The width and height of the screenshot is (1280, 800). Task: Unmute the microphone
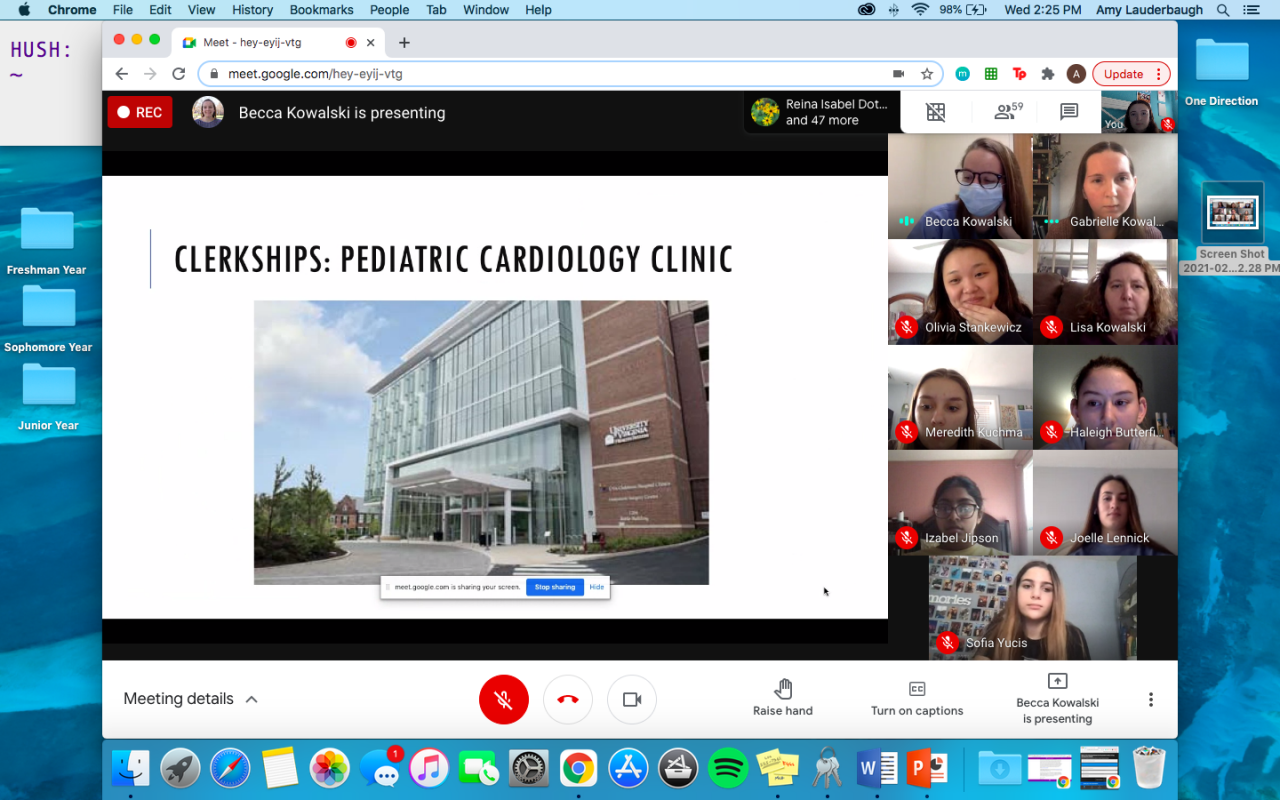tap(504, 700)
